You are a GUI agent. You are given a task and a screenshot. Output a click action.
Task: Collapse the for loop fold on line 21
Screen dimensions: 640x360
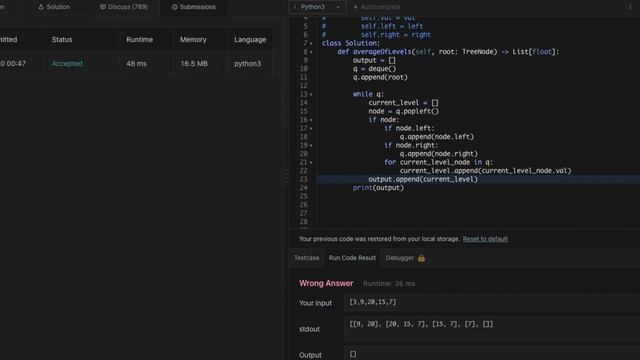311,162
